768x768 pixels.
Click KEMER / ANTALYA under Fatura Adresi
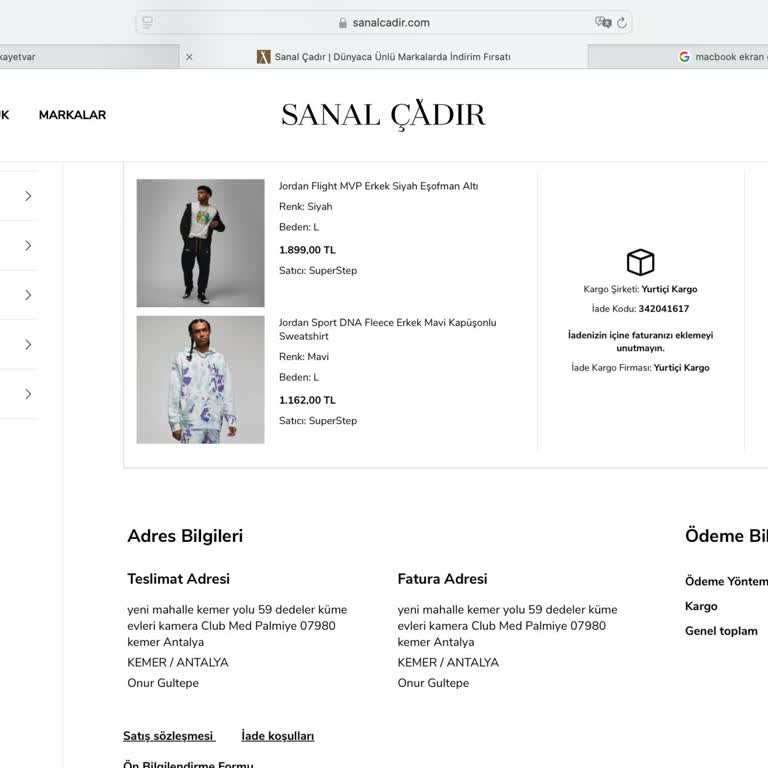tap(448, 662)
